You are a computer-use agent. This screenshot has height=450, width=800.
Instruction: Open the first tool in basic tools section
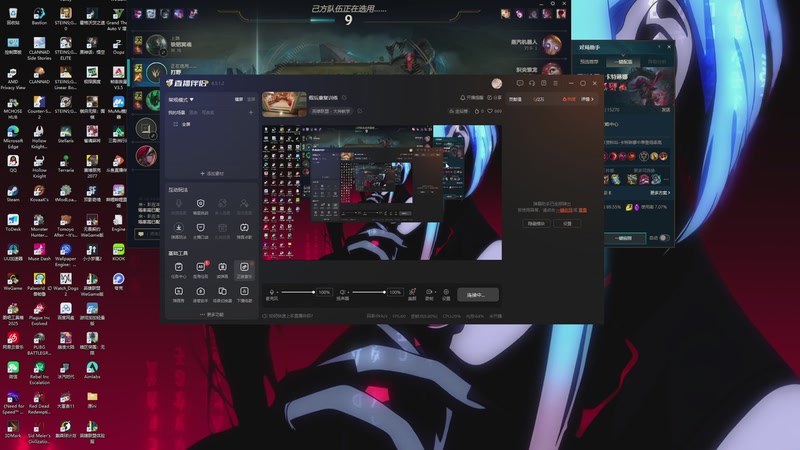tap(179, 269)
